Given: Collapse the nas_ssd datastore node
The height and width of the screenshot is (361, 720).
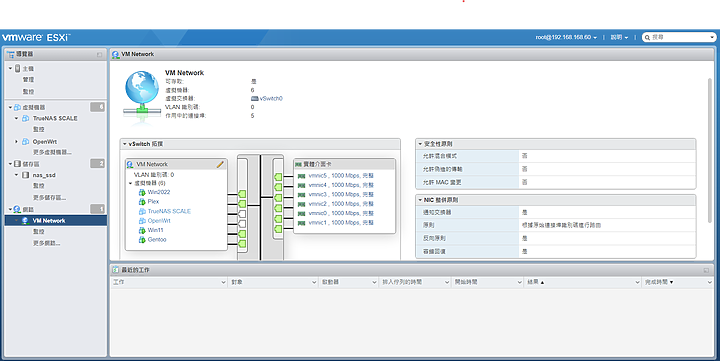Looking at the screenshot, I should point(17,175).
